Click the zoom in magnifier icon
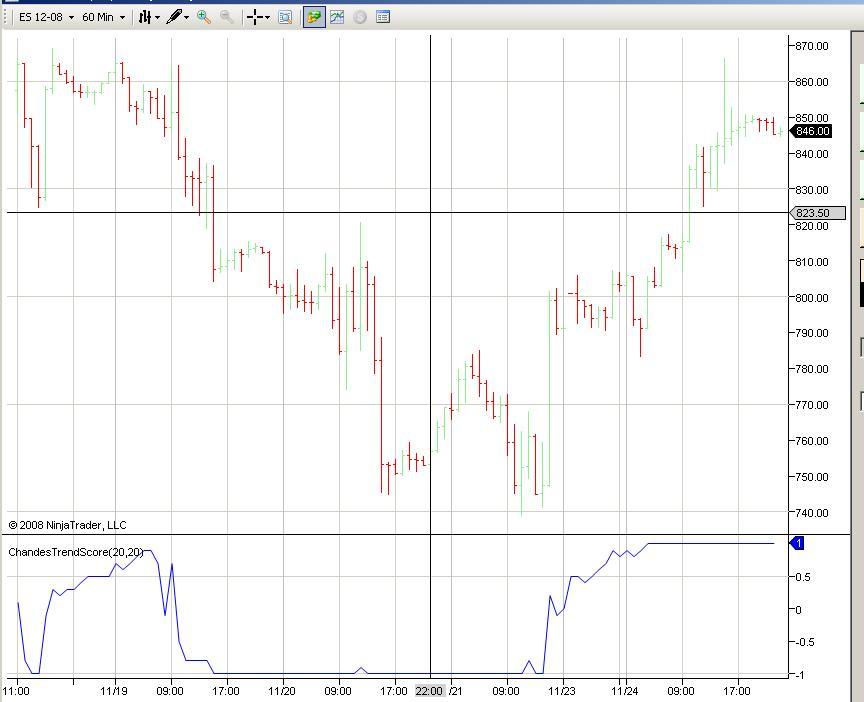The height and width of the screenshot is (702, 864). pos(204,17)
